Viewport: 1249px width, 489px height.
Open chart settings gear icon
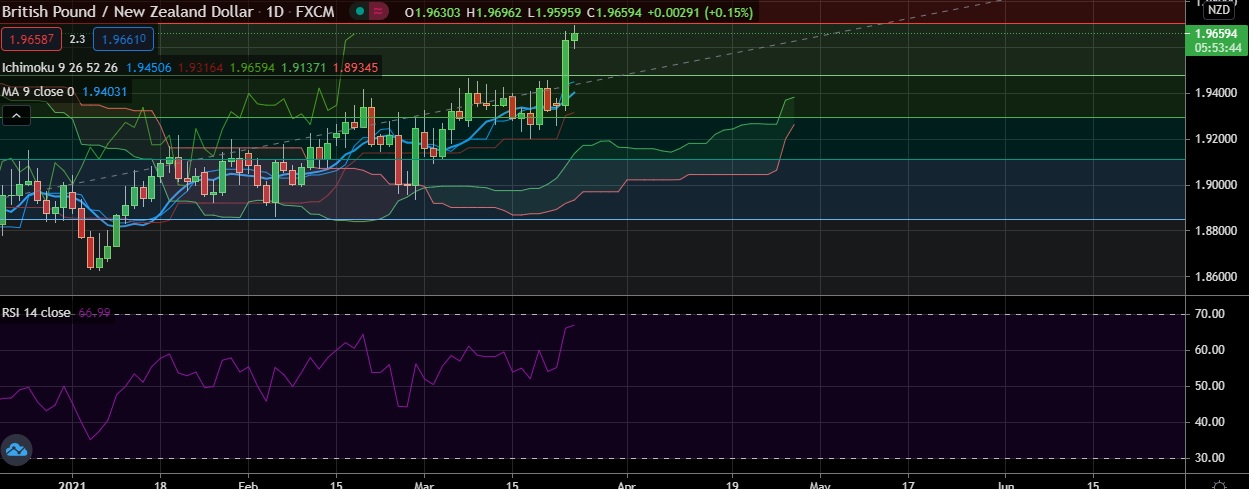[x=1217, y=484]
